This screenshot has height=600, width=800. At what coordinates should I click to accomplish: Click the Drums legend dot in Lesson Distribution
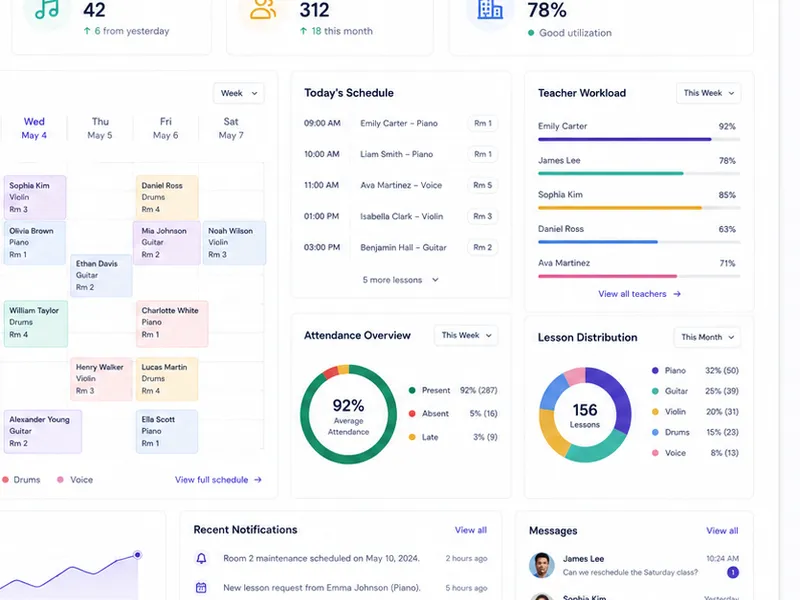click(655, 432)
